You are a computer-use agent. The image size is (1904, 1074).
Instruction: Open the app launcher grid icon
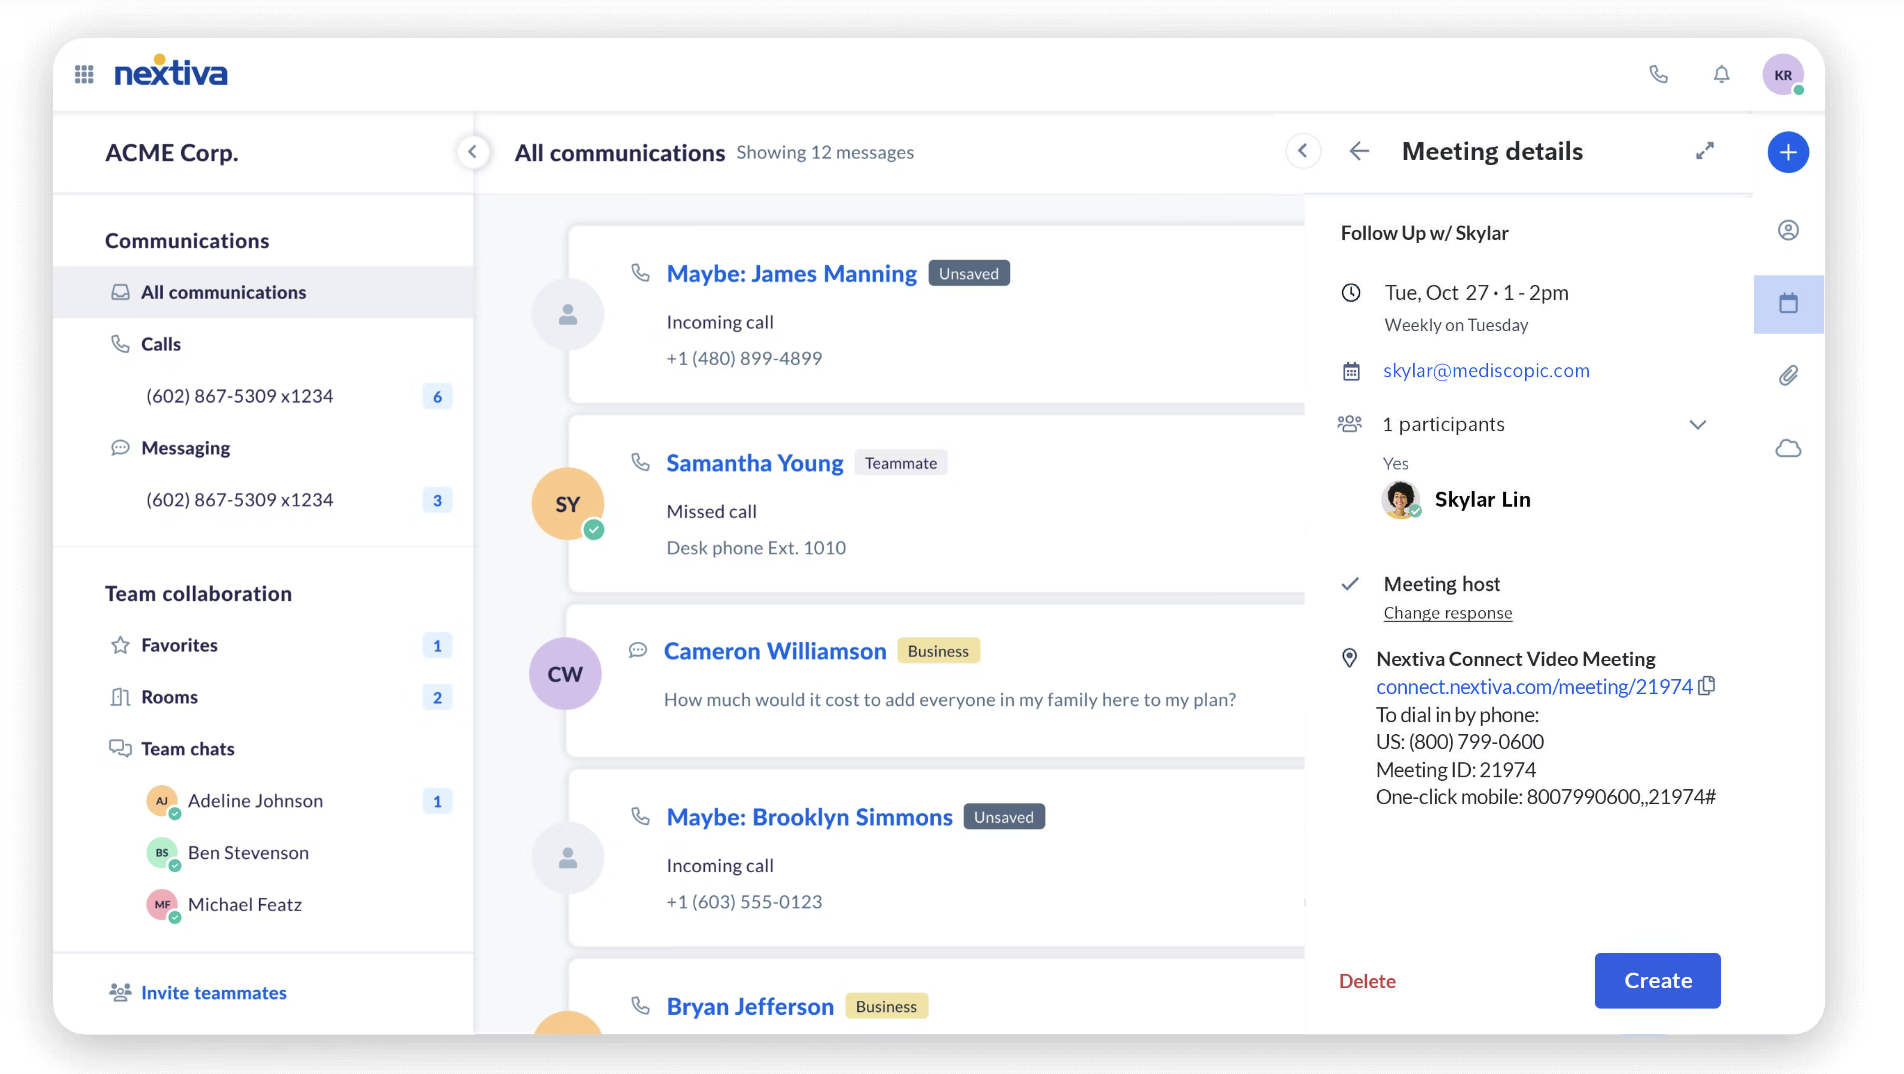[x=84, y=74]
